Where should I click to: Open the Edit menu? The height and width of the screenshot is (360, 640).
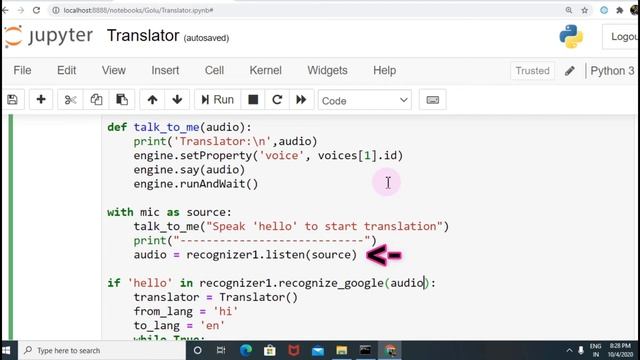coord(67,70)
